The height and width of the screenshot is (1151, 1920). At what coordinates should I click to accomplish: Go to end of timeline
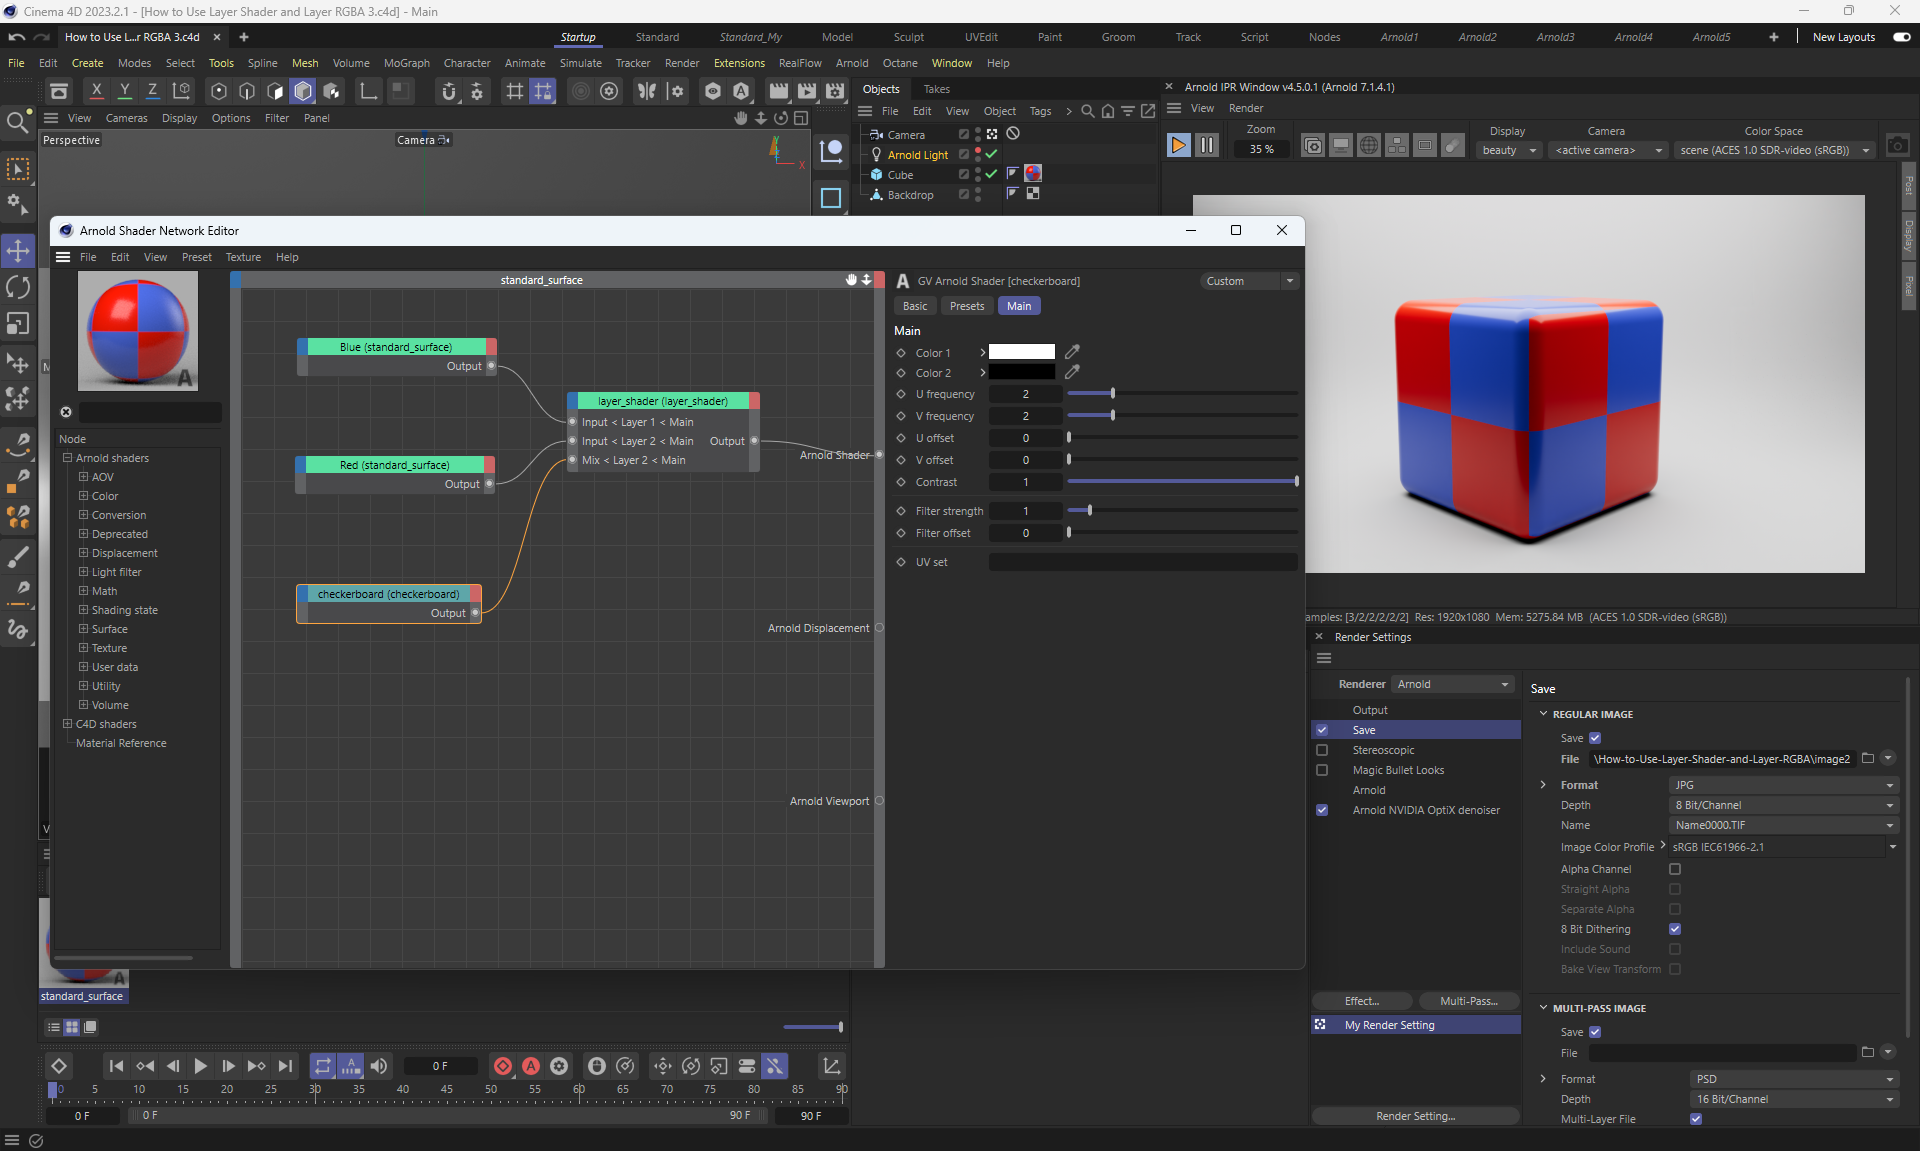(286, 1066)
